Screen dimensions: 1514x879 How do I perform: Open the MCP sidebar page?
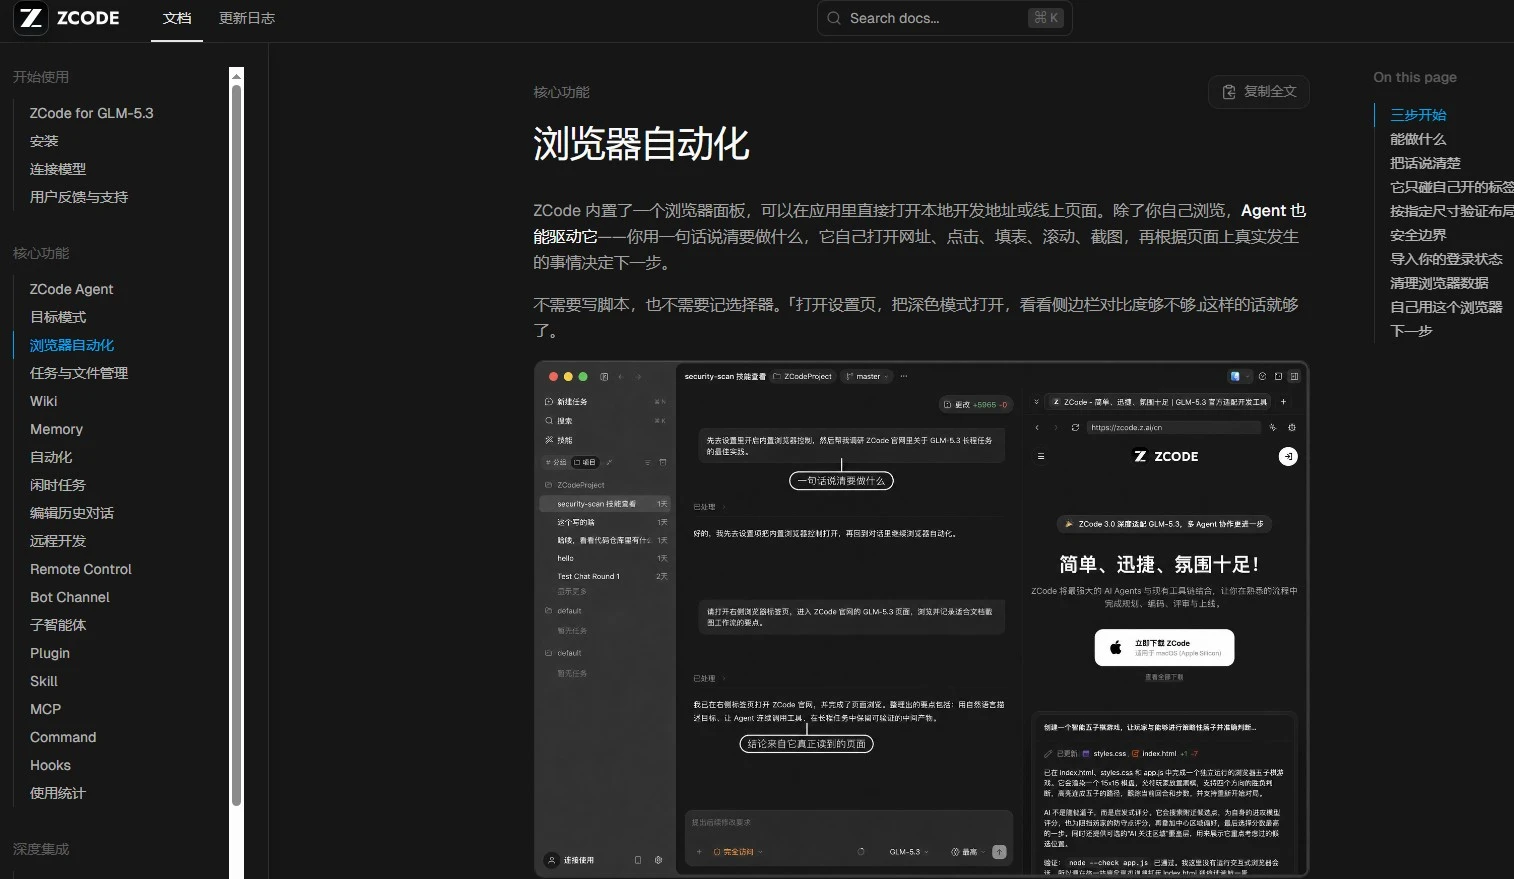click(45, 709)
